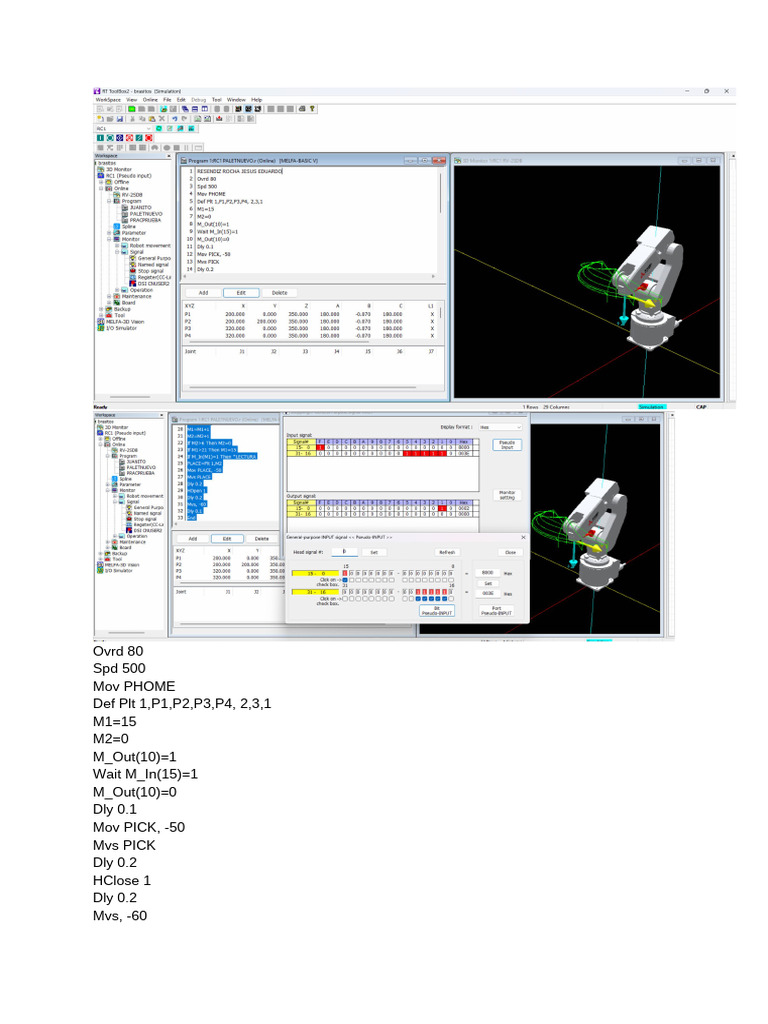Expand Maintenance node in upper workspace tree
Screen dimensions: 768x1024
pos(109,296)
